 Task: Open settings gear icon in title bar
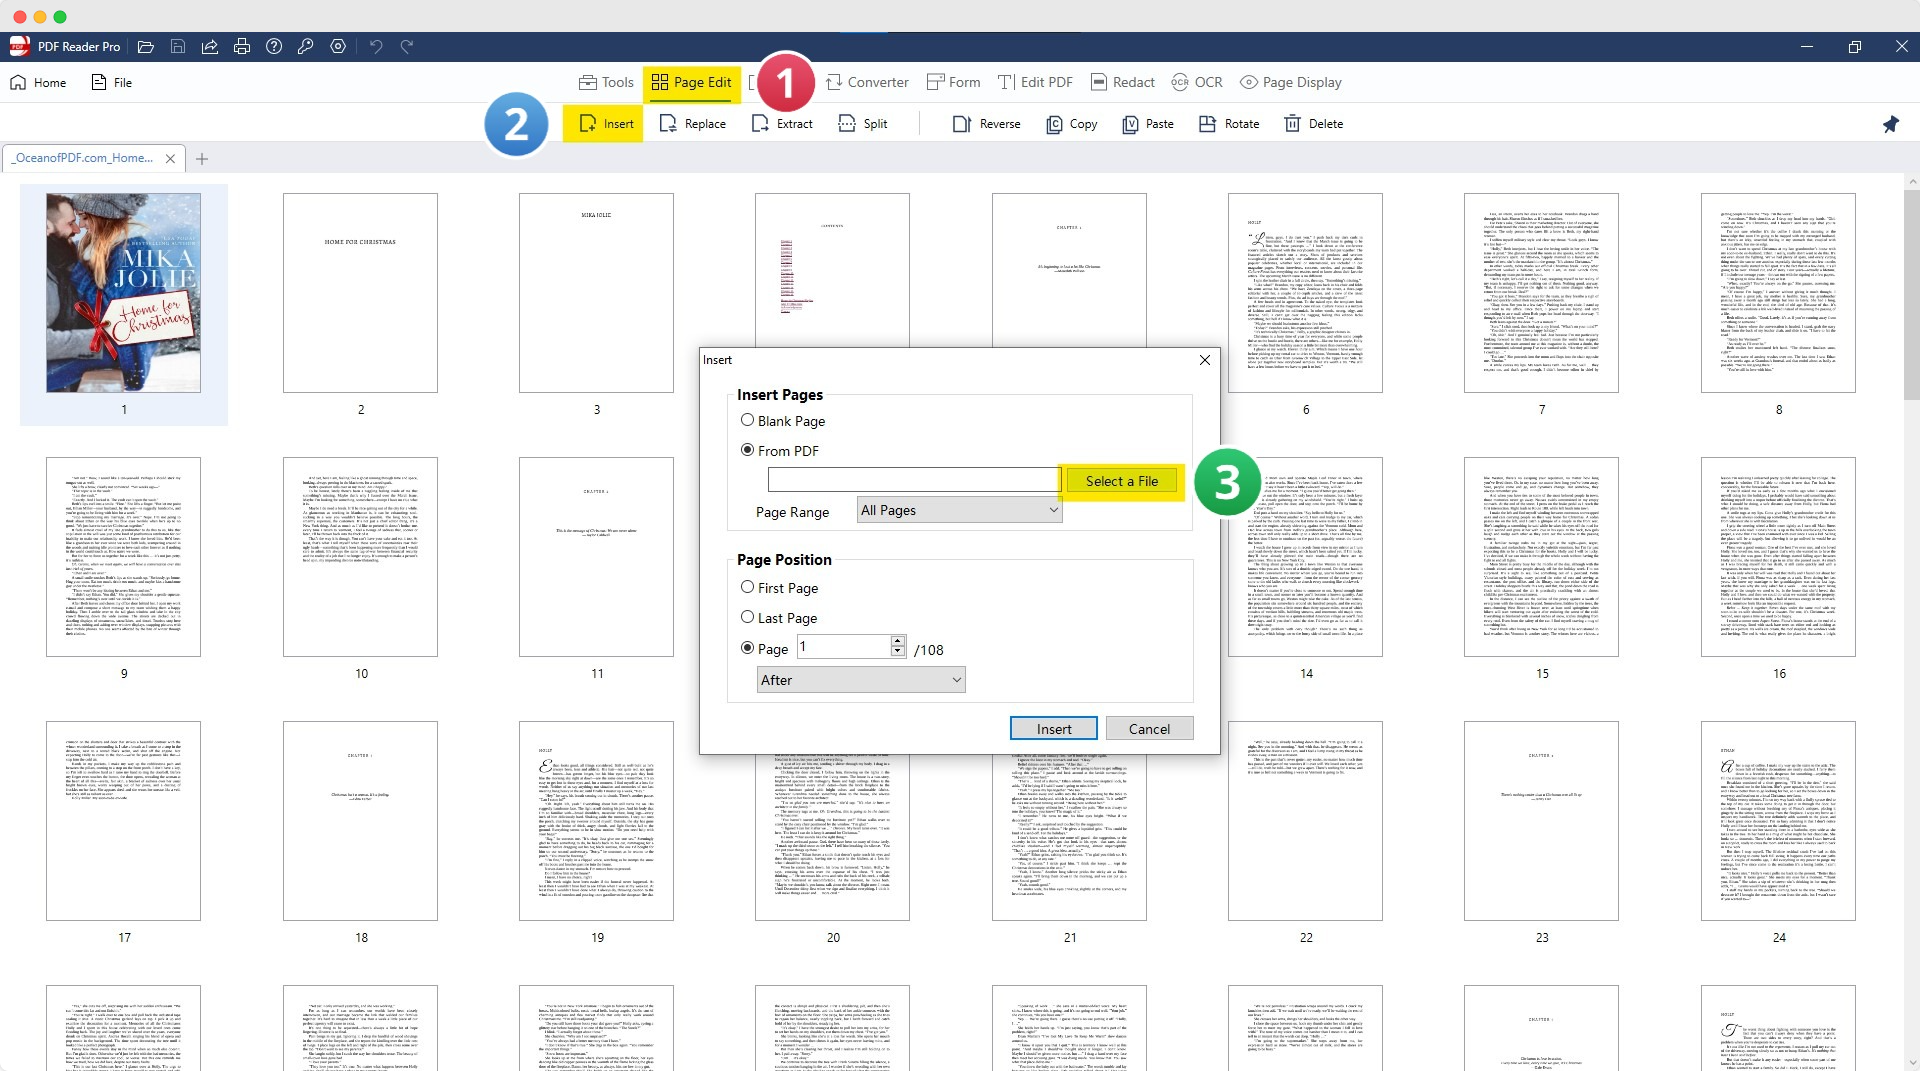pos(338,47)
